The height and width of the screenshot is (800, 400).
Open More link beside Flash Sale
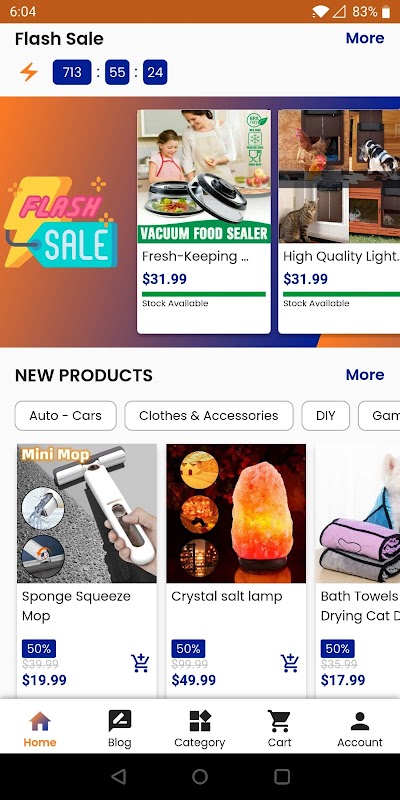click(365, 38)
